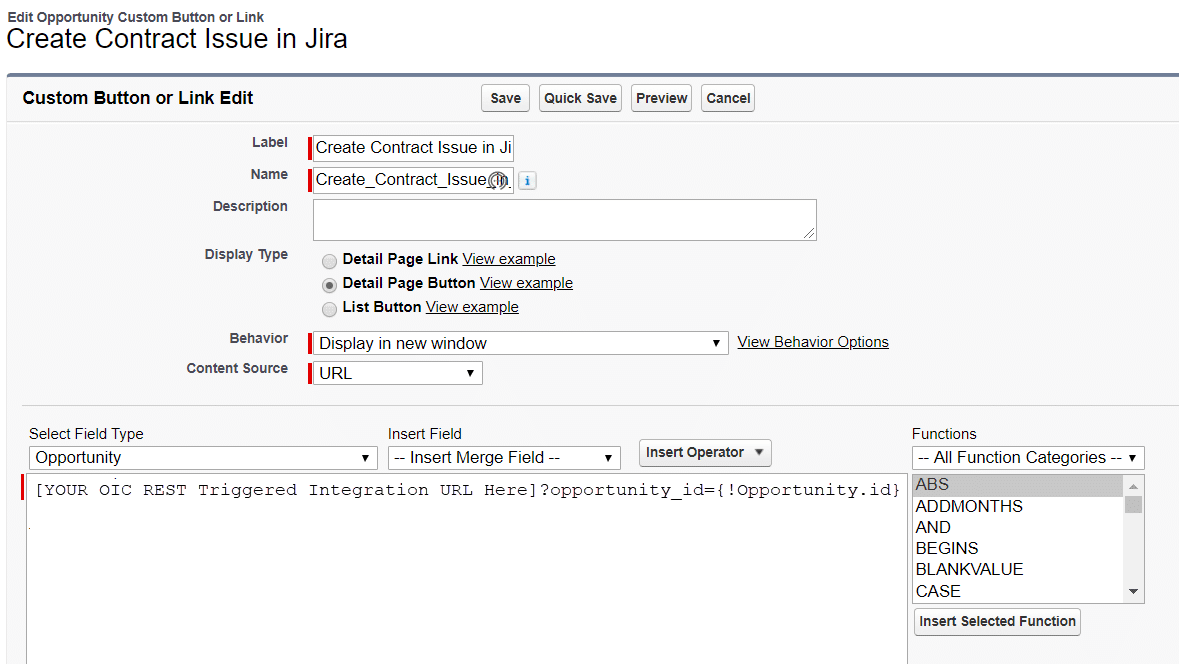Open the Content Source dropdown
The image size is (1179, 664).
point(398,373)
